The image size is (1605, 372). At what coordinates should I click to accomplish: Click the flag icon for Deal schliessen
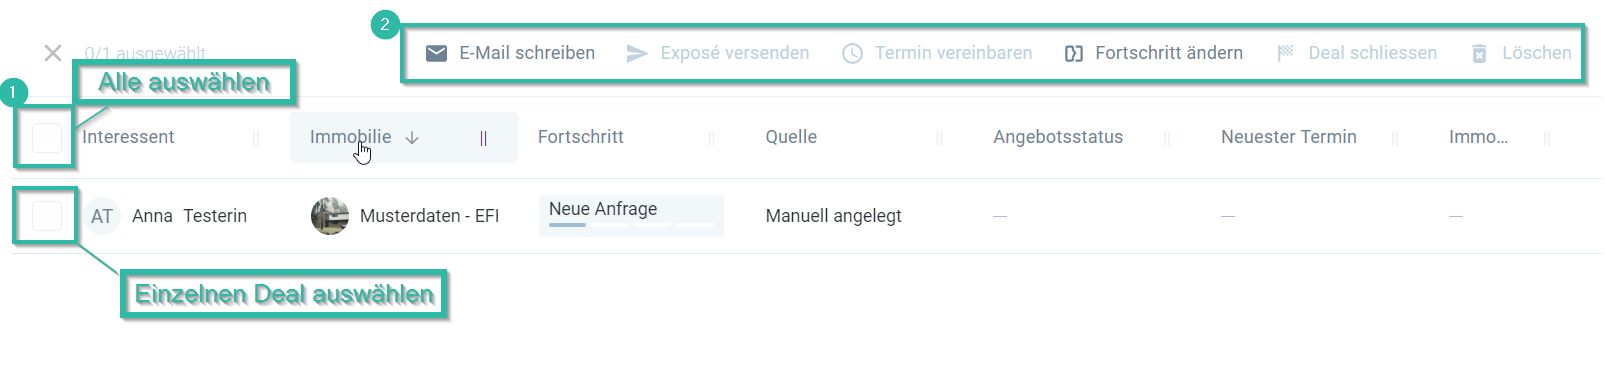coord(1286,53)
